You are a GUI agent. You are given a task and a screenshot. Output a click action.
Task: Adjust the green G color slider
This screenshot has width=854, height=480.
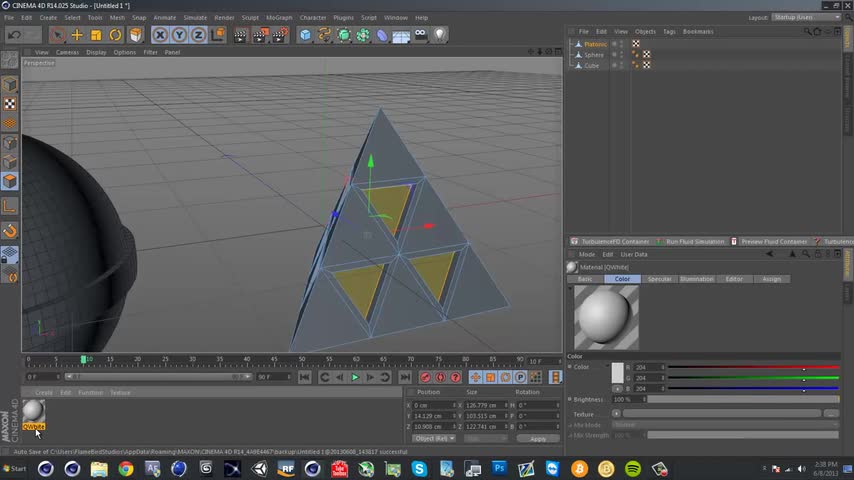(753, 378)
